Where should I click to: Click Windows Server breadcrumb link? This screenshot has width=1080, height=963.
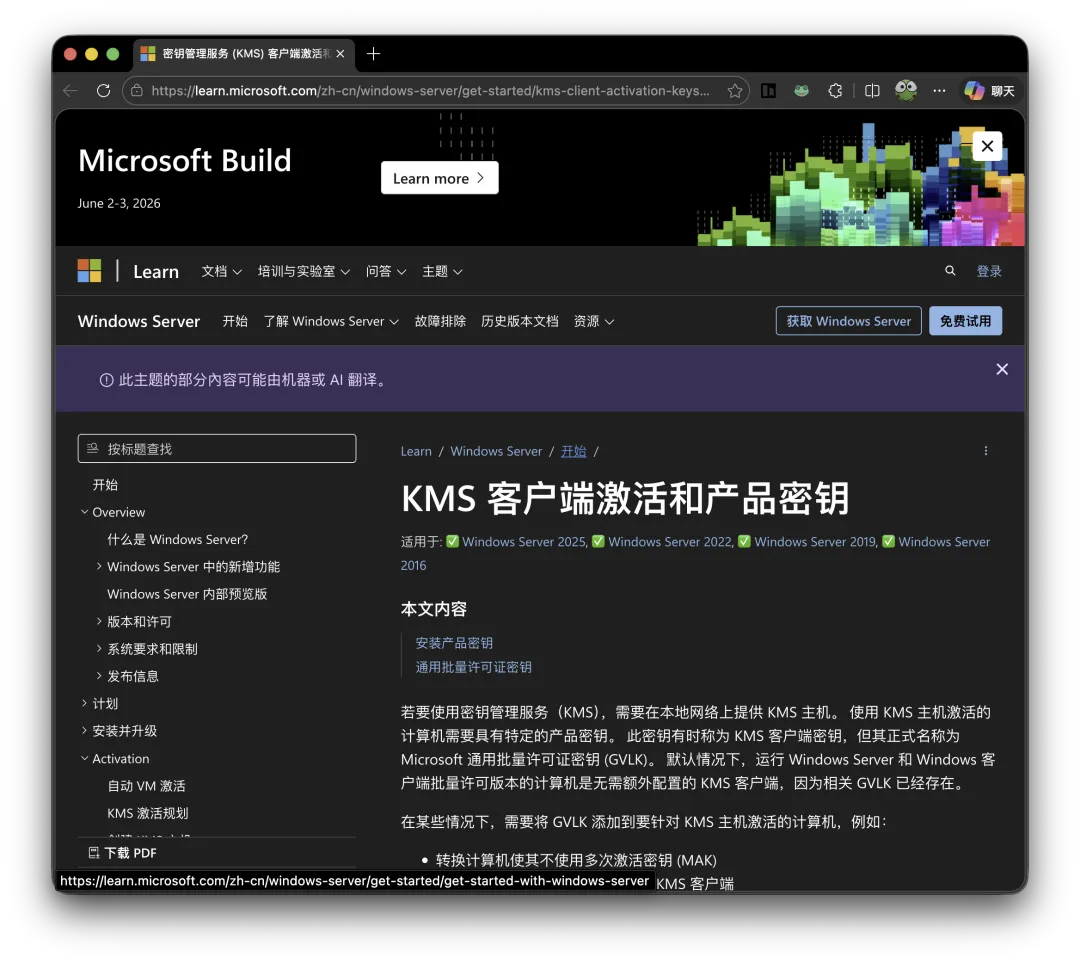pyautogui.click(x=496, y=451)
